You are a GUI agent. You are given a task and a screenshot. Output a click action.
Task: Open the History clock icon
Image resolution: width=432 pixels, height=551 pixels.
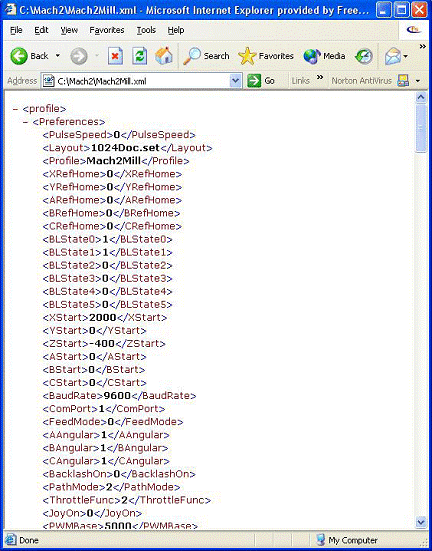364,56
